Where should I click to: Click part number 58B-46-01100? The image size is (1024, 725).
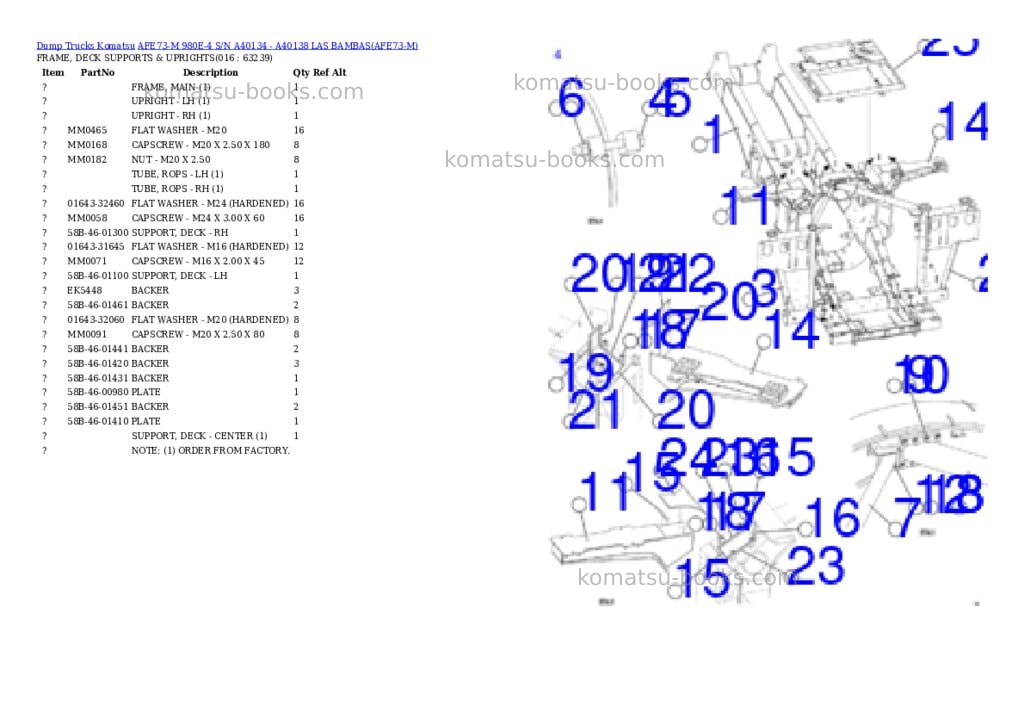pyautogui.click(x=98, y=276)
